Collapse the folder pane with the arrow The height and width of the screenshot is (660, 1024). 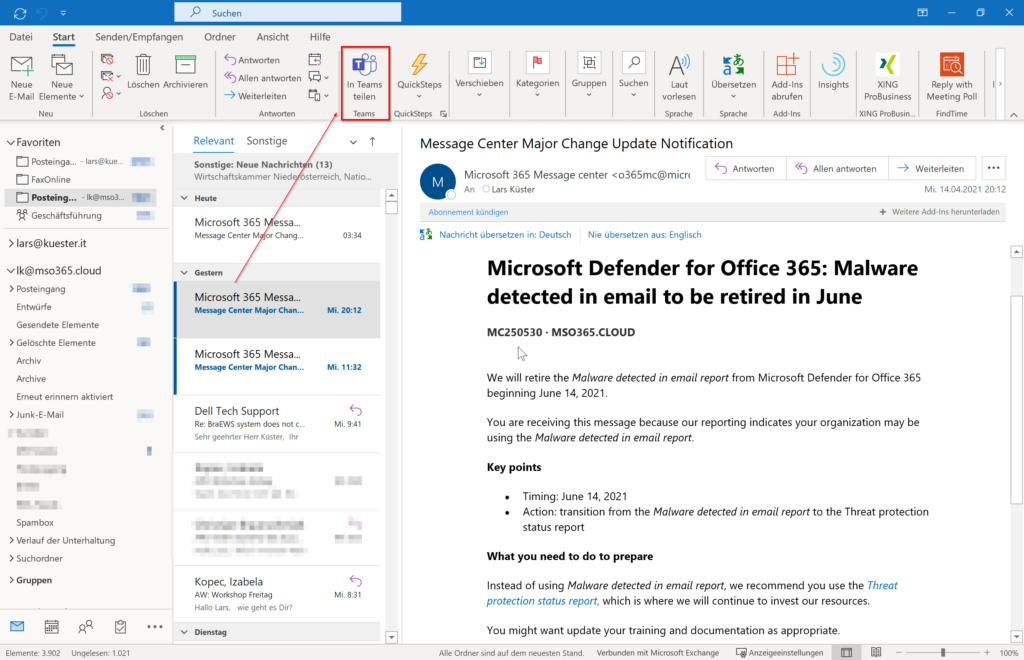162,128
